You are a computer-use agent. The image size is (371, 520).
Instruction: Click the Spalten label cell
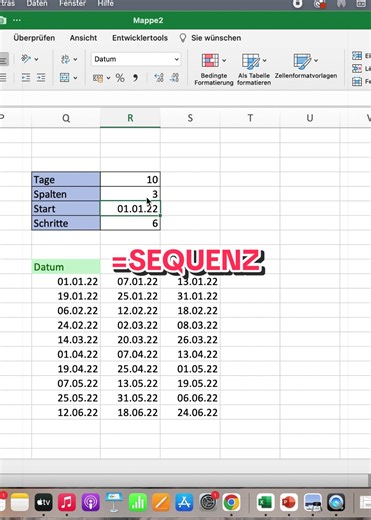pos(66,194)
